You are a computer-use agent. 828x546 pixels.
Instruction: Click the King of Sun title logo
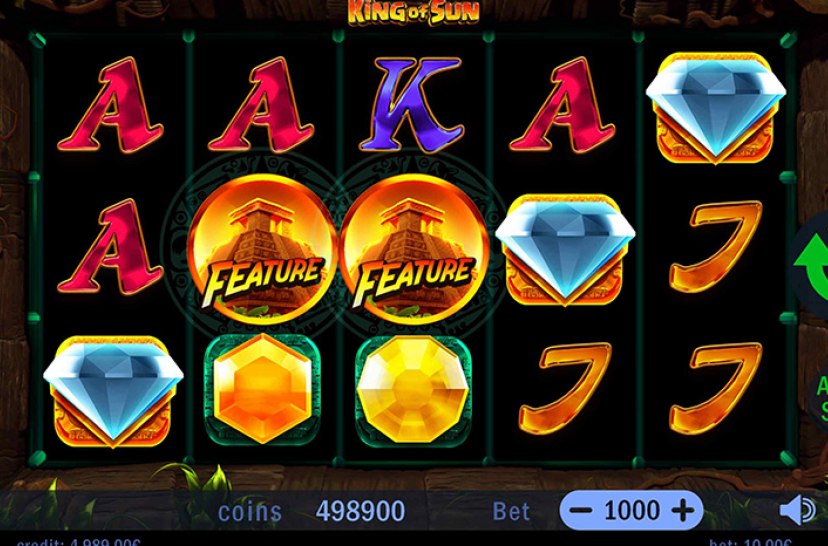[413, 13]
